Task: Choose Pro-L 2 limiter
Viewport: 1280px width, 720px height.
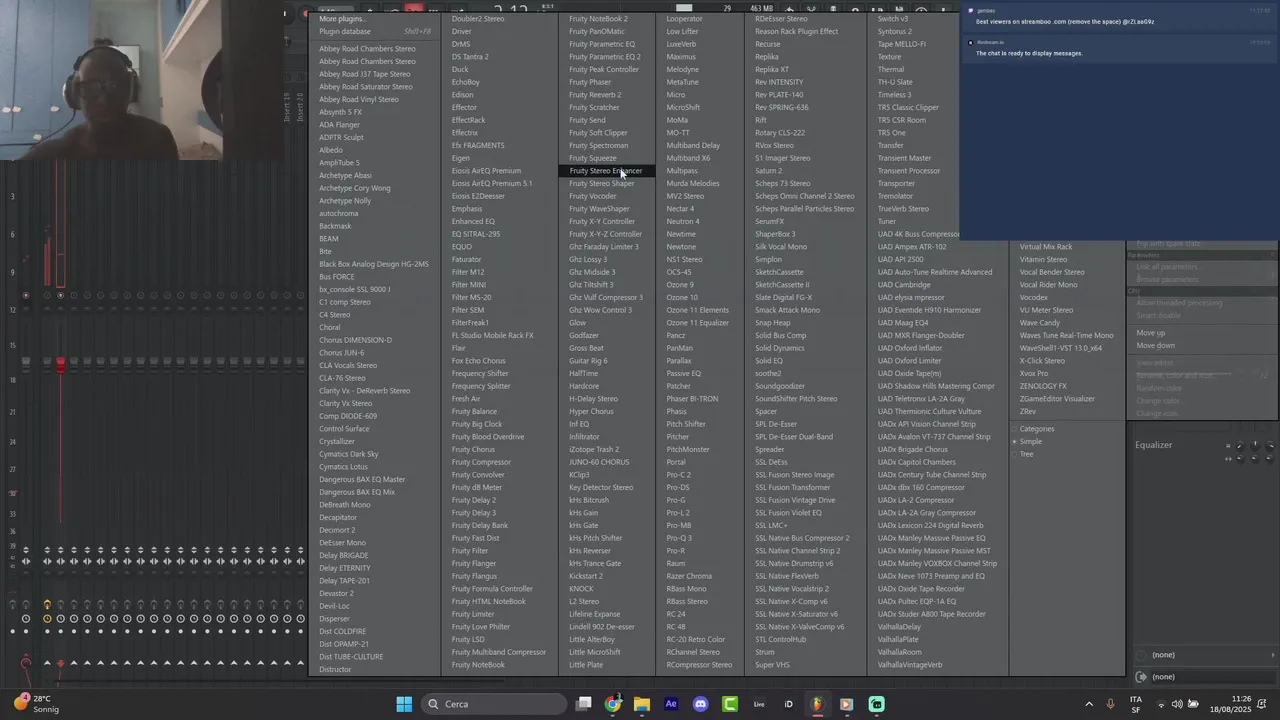Action: click(x=678, y=513)
